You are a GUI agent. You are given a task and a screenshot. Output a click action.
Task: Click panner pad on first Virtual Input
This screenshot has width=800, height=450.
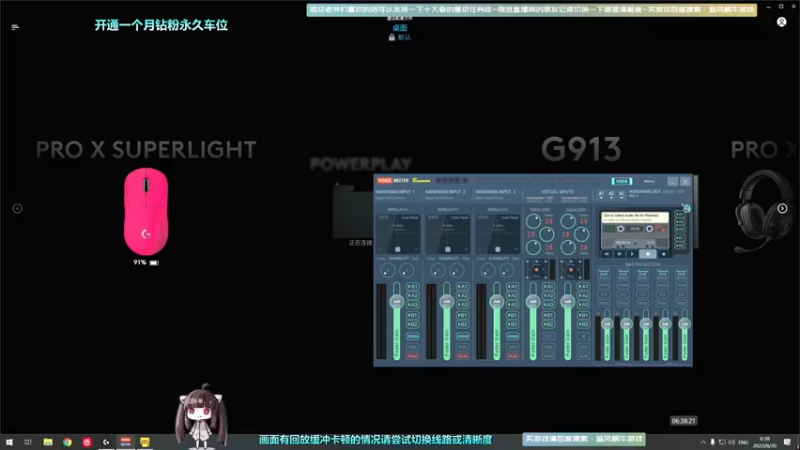click(537, 269)
